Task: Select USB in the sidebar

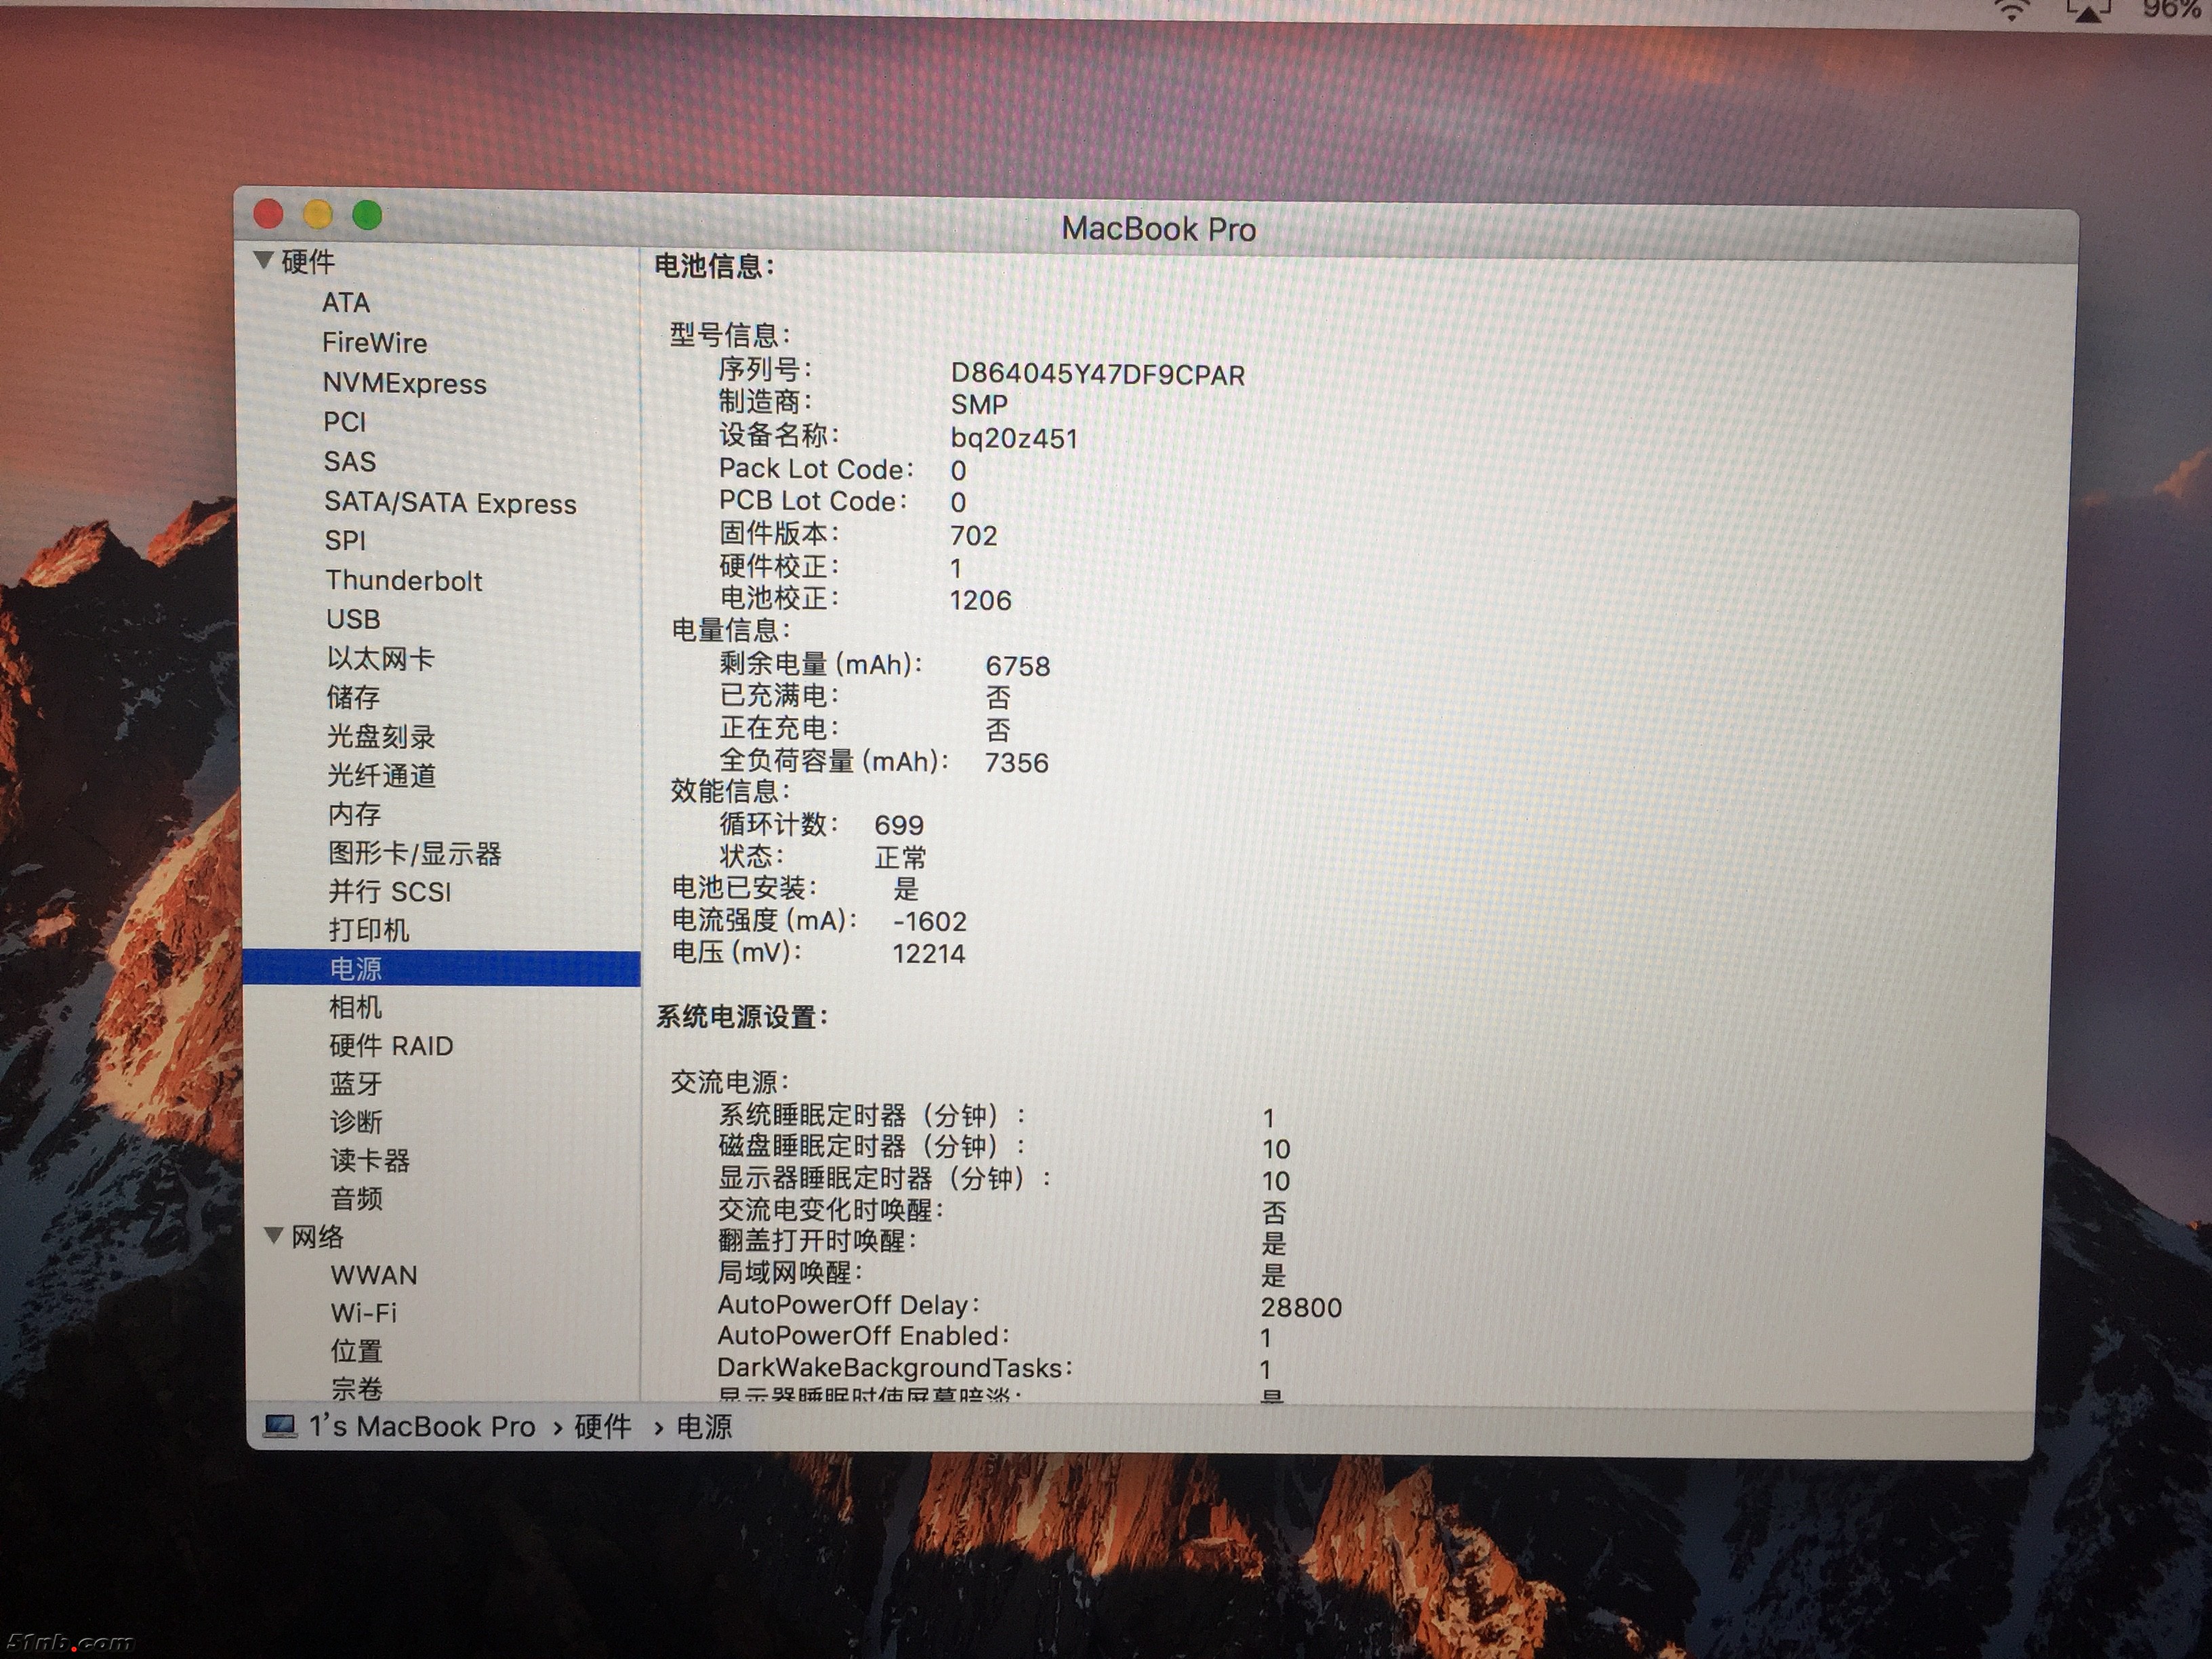Action: 353,619
